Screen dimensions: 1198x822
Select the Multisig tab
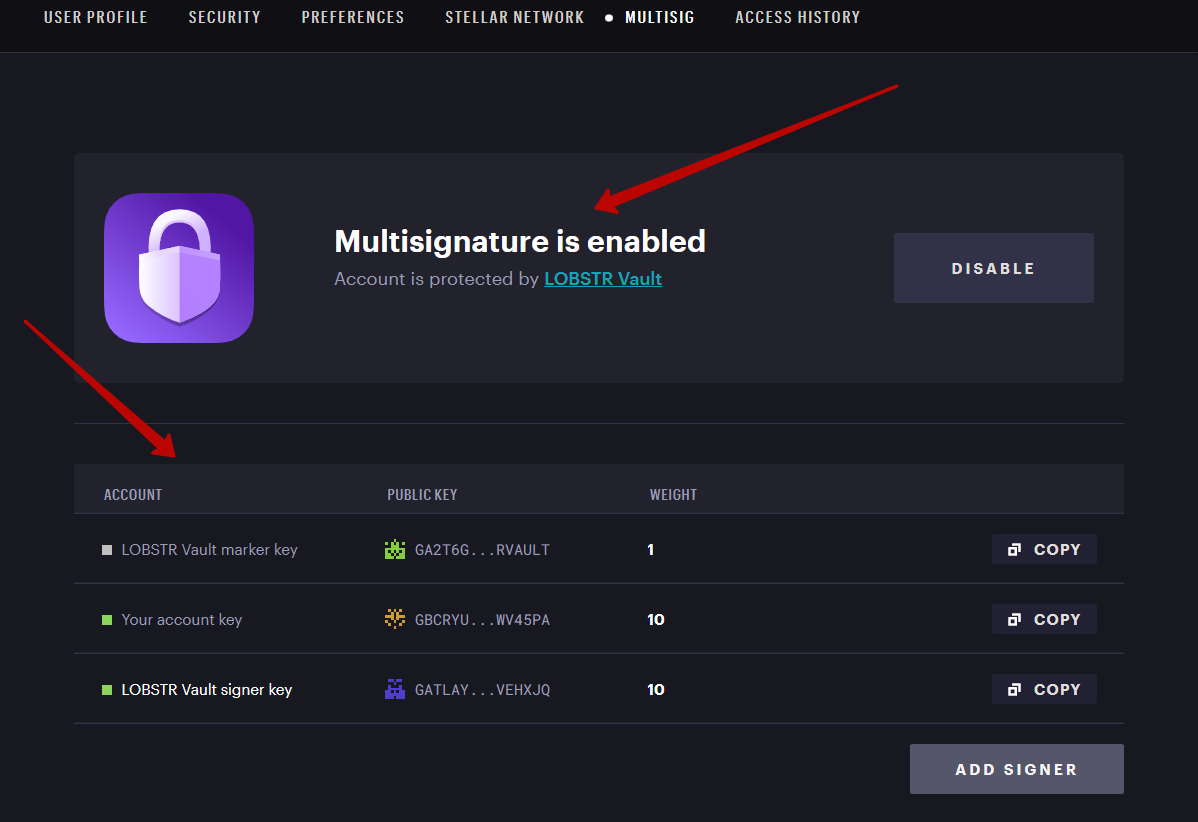coord(659,17)
